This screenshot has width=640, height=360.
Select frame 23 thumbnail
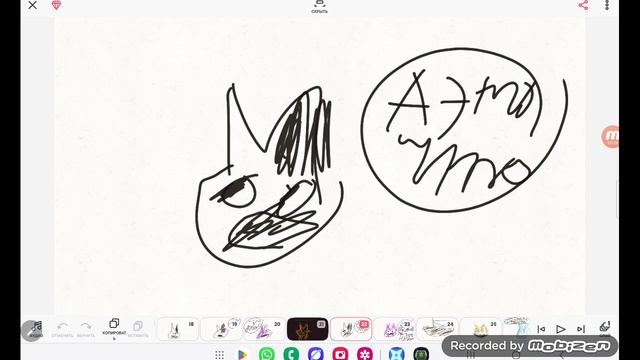[394, 329]
